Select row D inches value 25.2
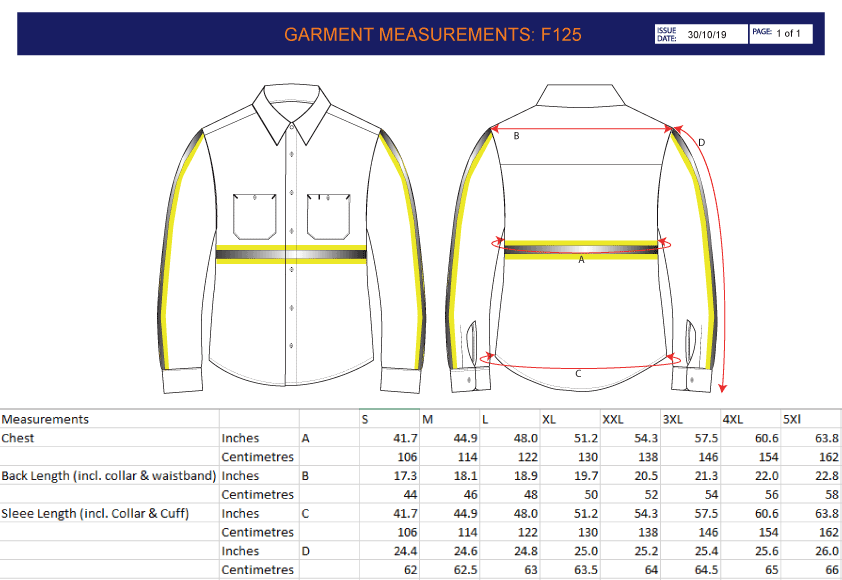The image size is (842, 580). 645,550
